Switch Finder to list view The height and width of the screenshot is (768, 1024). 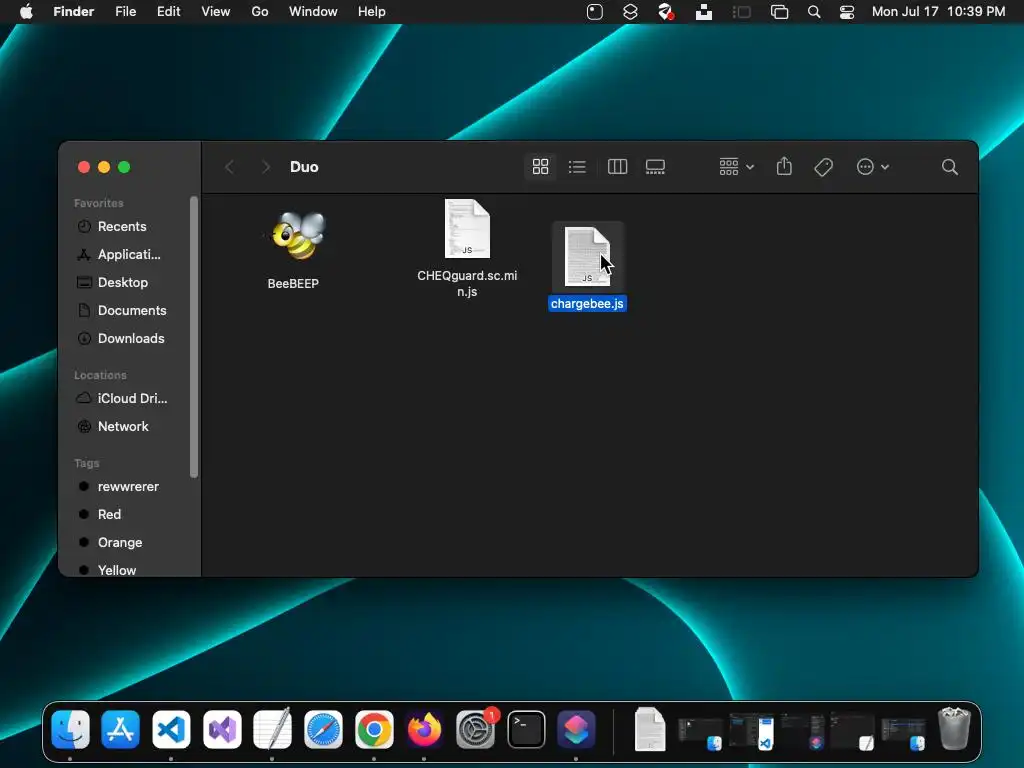pos(577,167)
